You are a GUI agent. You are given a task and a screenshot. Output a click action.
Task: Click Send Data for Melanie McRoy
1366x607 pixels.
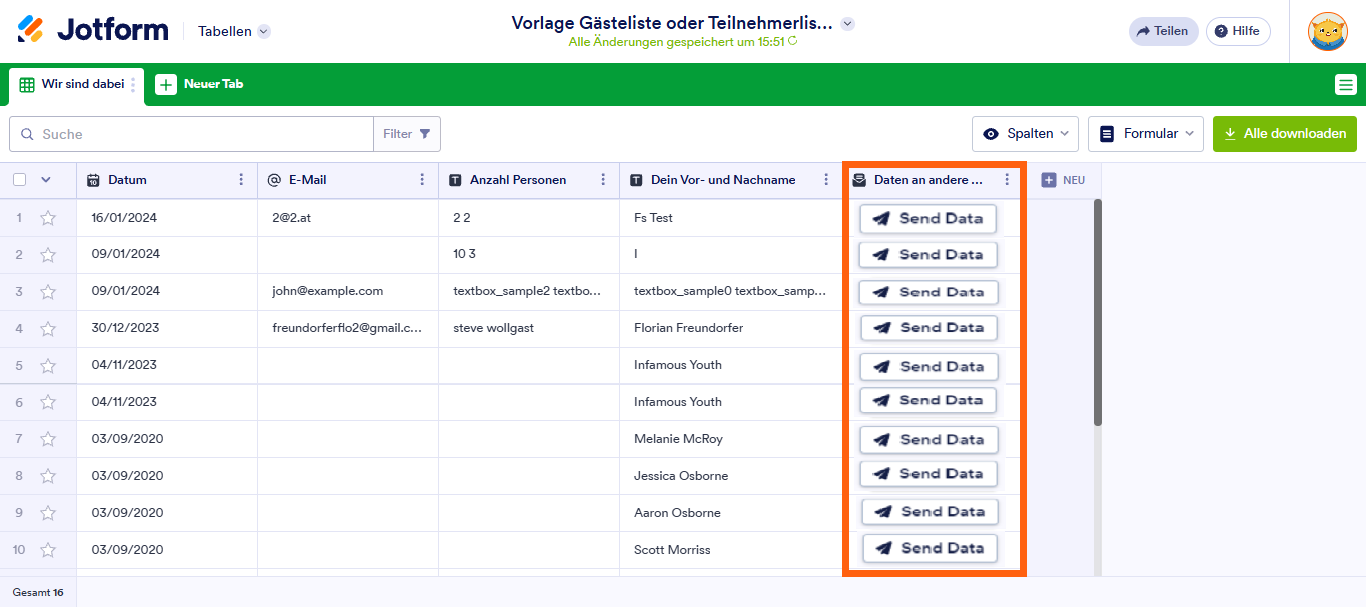tap(929, 439)
